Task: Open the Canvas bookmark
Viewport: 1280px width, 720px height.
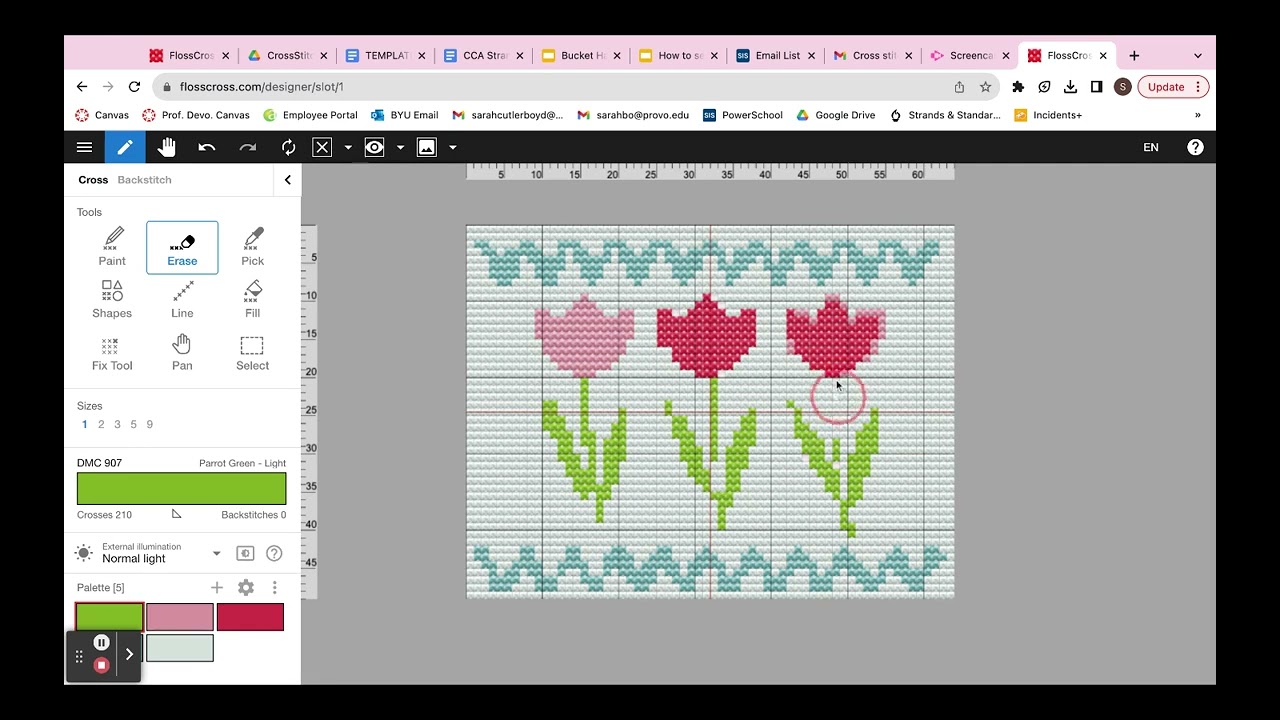Action: coord(102,115)
